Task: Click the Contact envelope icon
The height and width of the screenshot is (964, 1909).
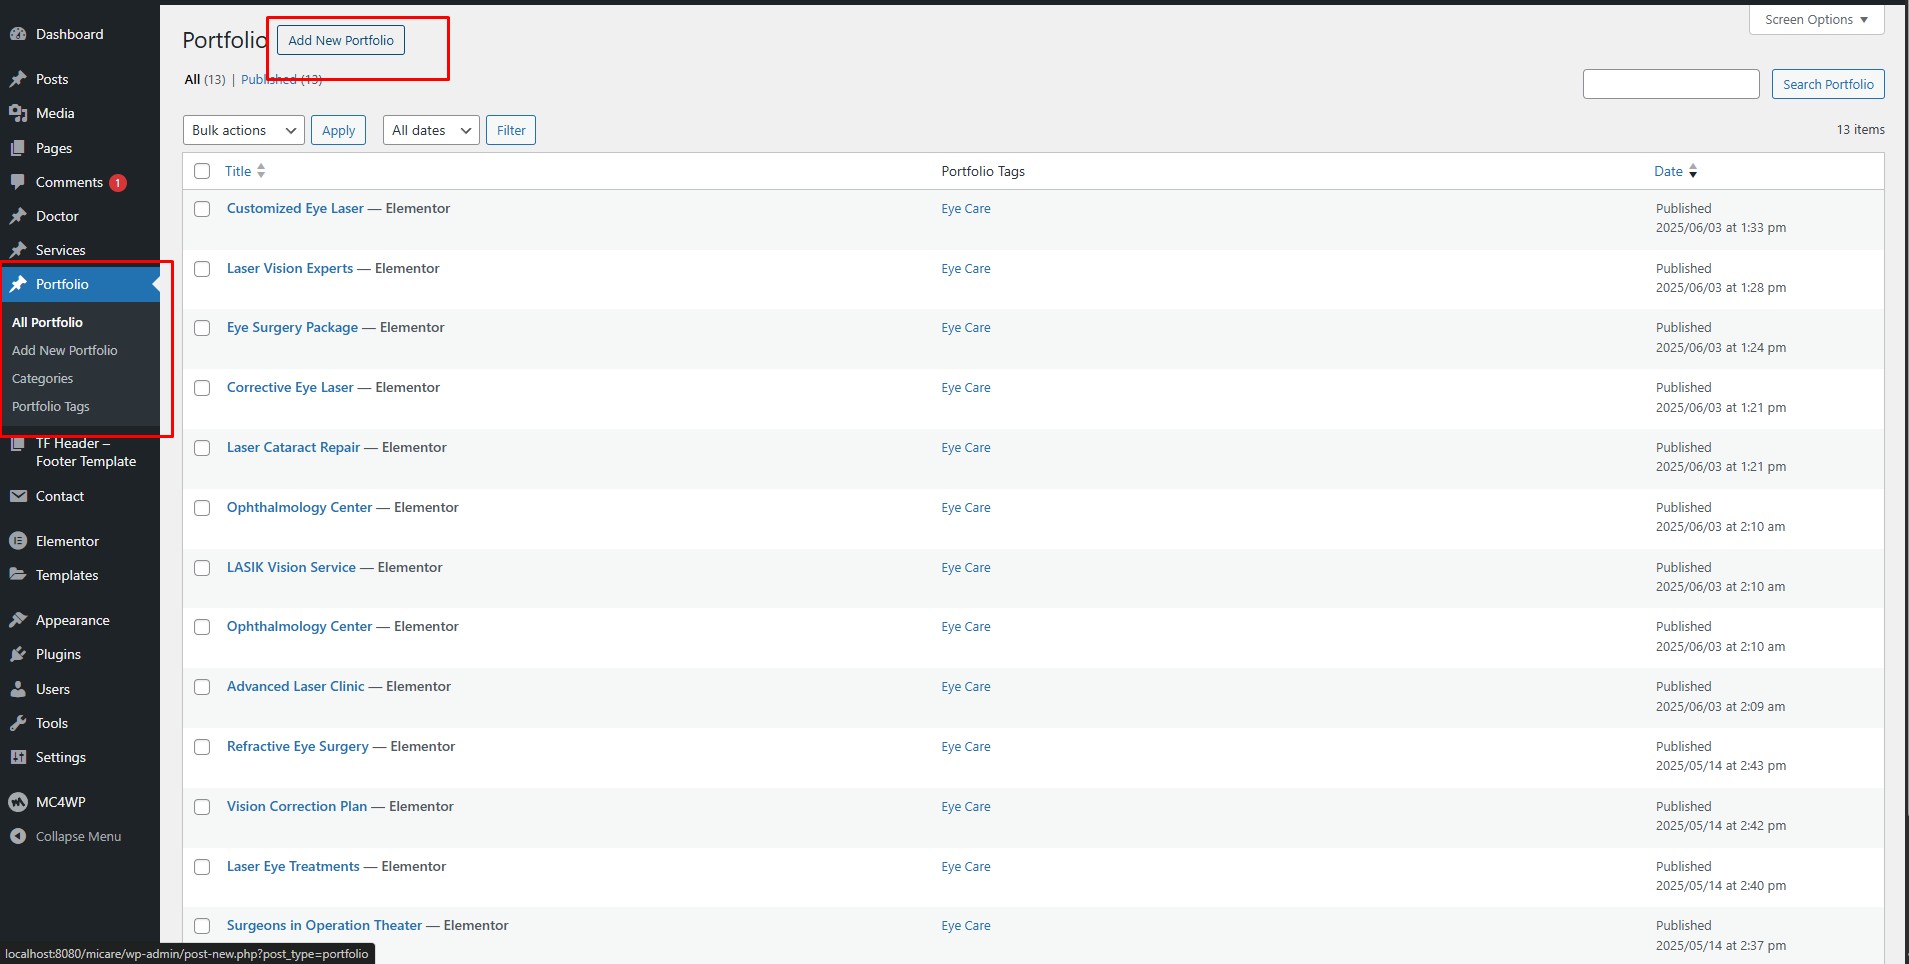Action: click(x=18, y=496)
